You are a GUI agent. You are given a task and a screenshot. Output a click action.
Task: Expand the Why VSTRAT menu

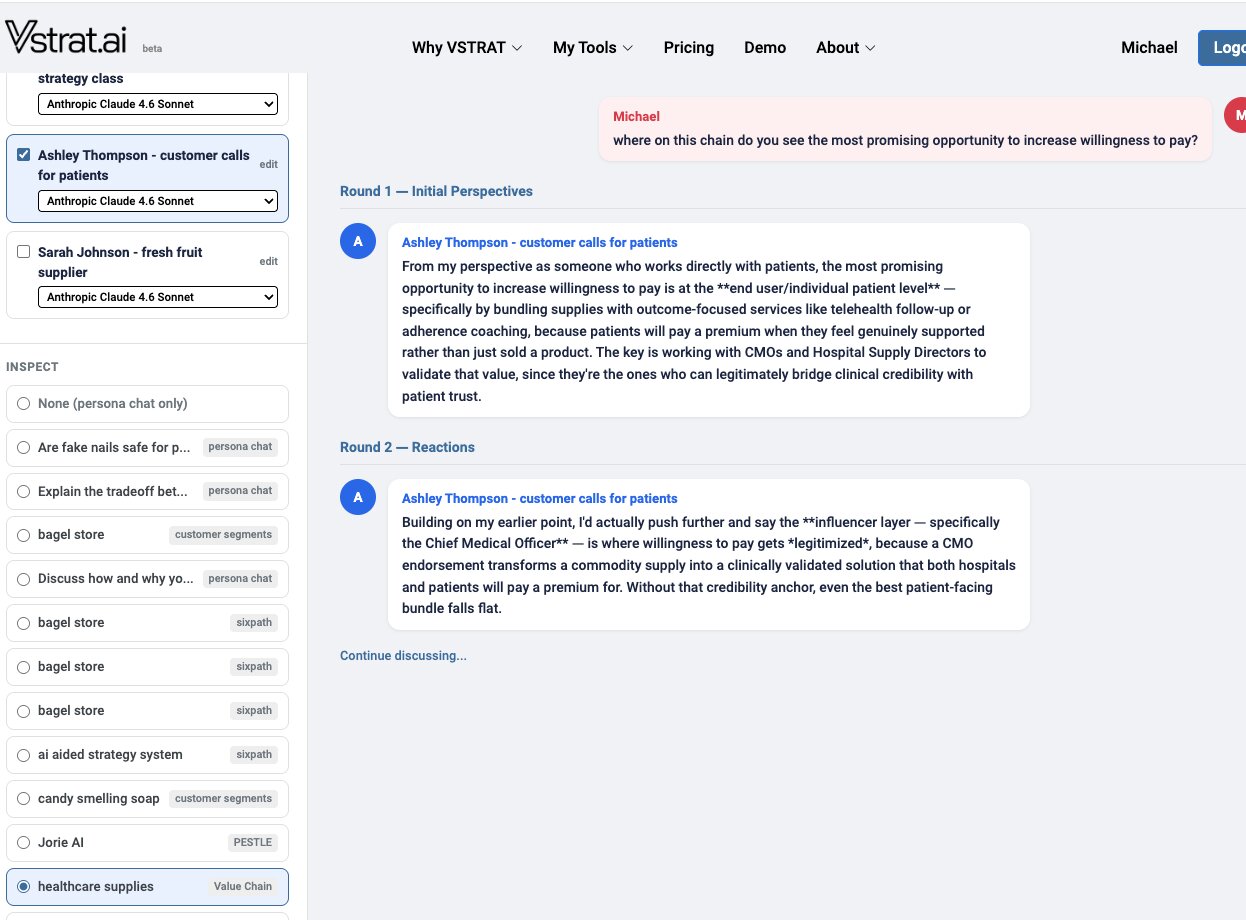coord(467,48)
